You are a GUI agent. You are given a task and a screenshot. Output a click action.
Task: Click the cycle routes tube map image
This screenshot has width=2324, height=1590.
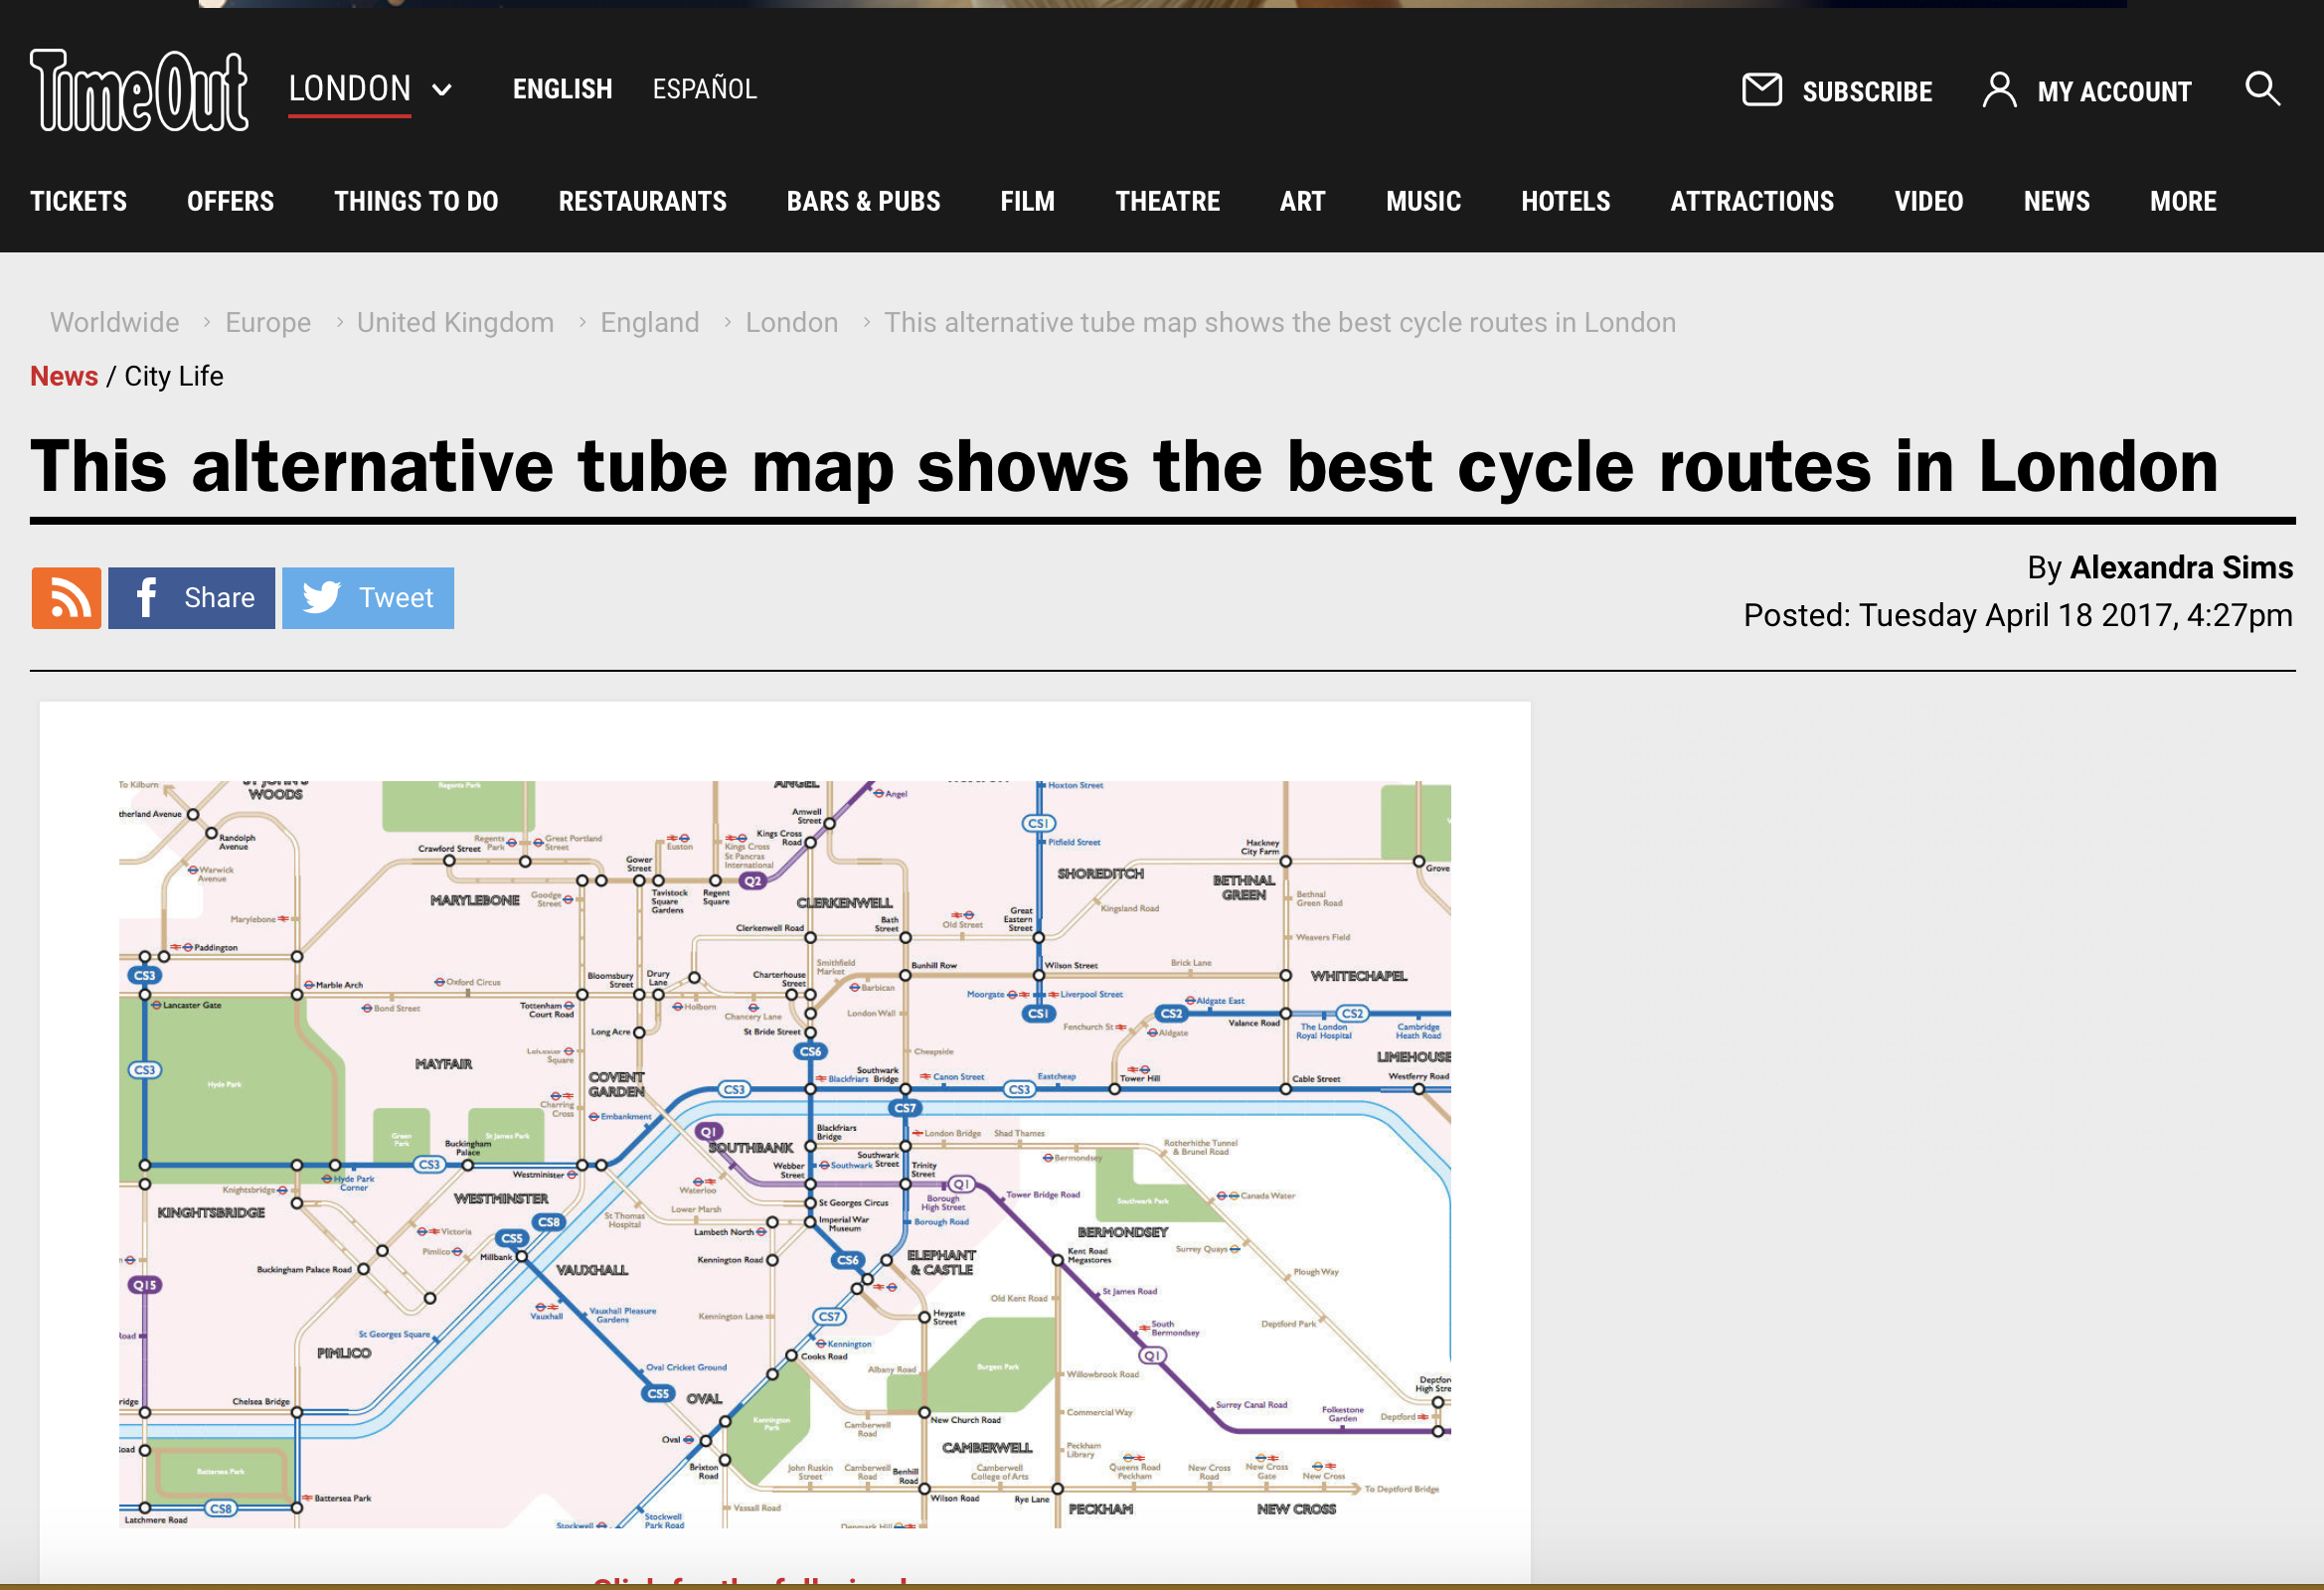[x=784, y=1153]
